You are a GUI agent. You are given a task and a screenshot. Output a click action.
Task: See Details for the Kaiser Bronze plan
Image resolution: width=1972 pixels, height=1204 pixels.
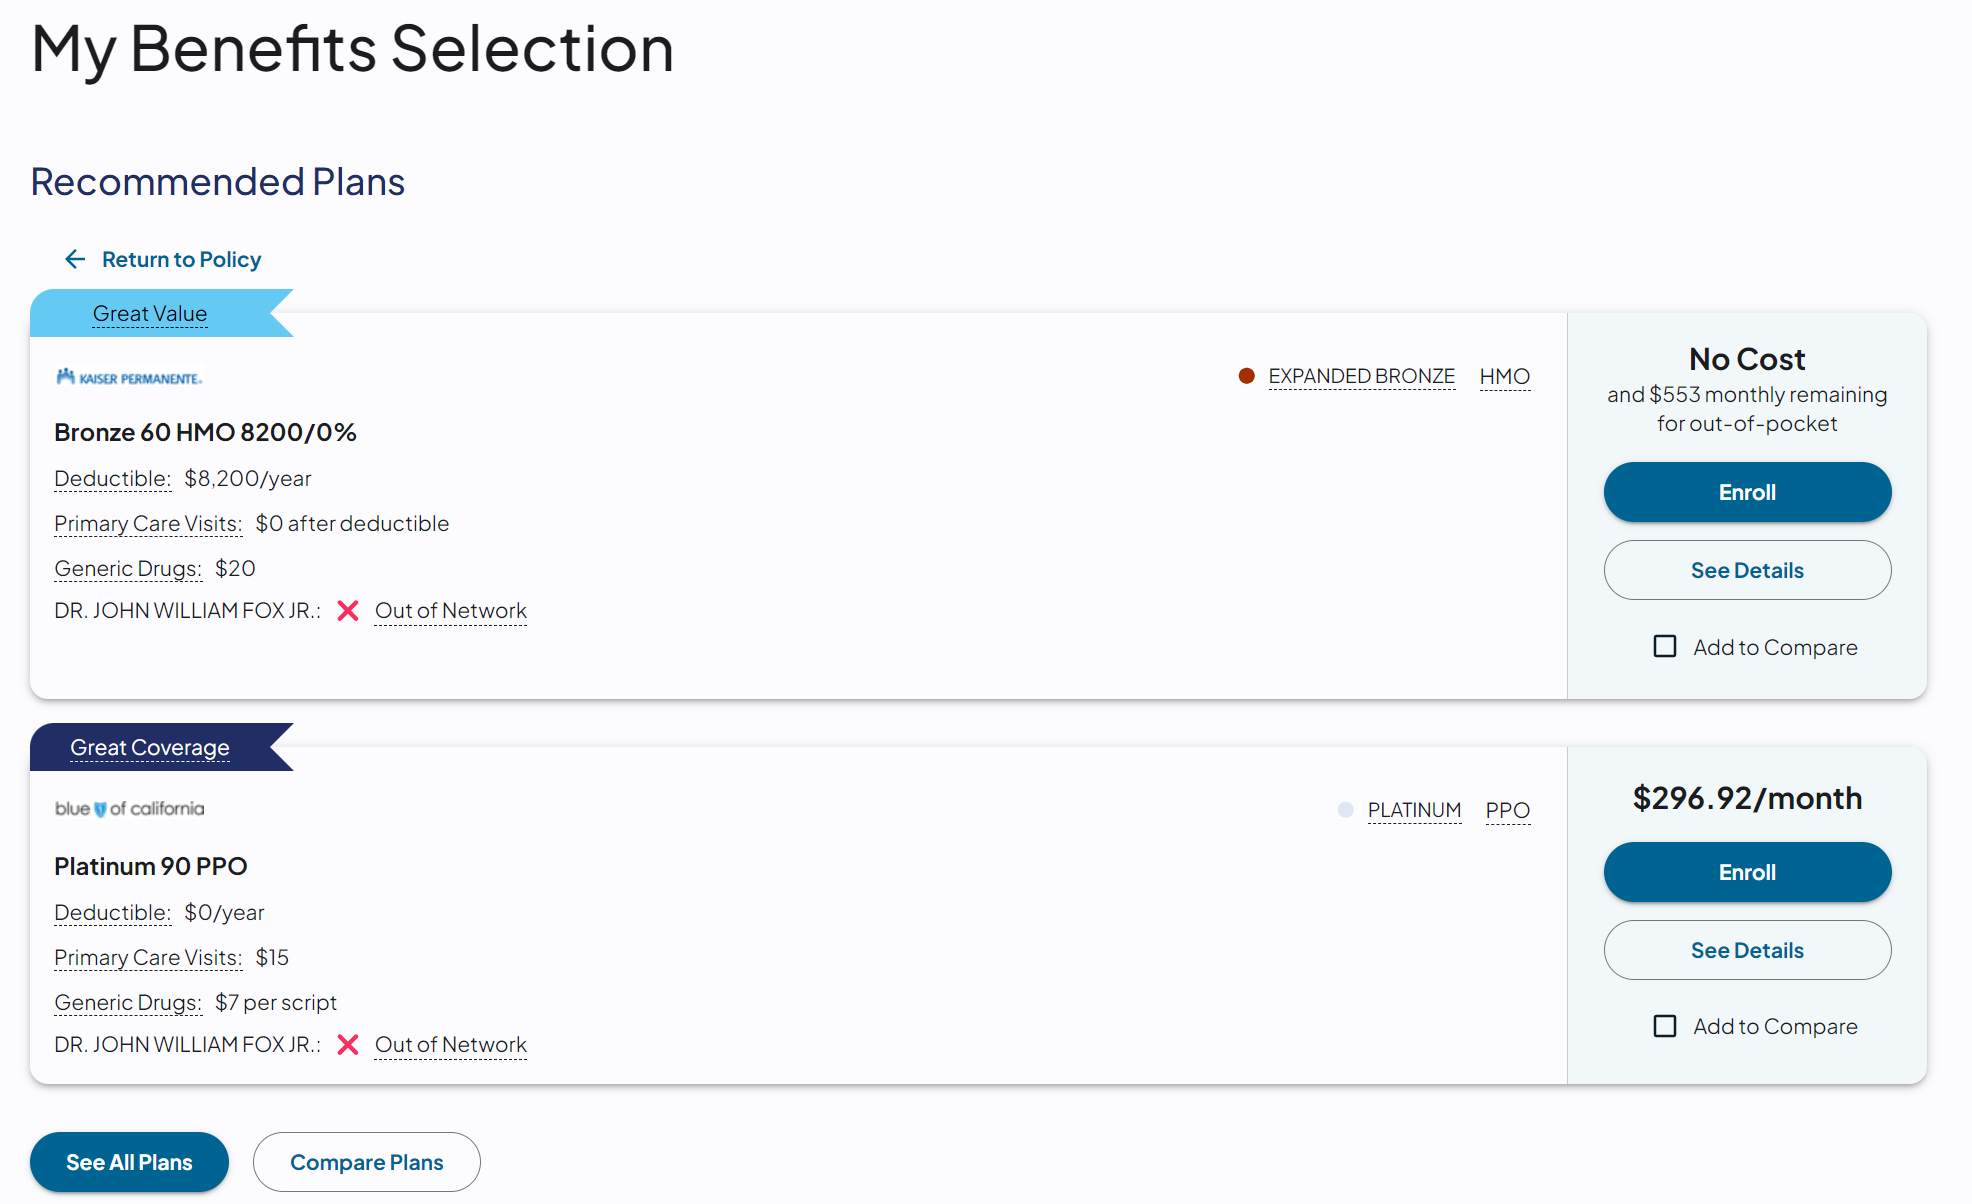click(1747, 570)
